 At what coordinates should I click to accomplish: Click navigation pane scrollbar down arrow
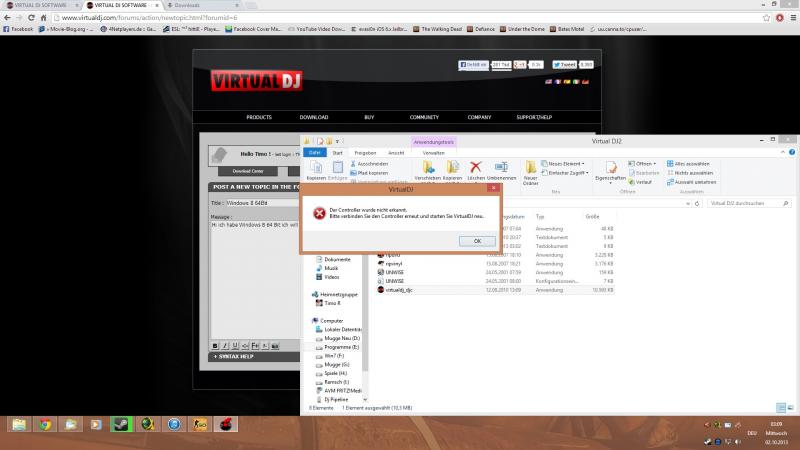[x=365, y=399]
